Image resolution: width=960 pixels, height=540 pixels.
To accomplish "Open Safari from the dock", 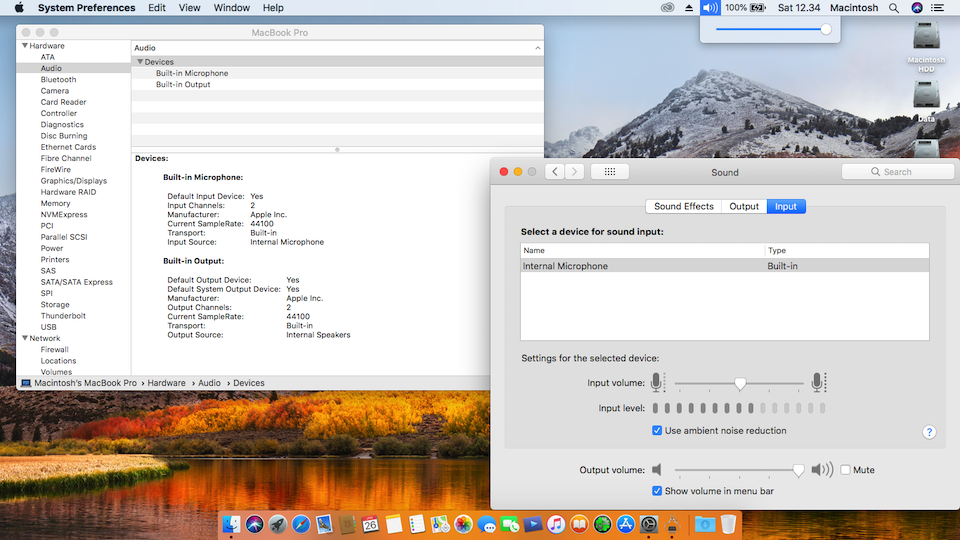I will click(300, 524).
